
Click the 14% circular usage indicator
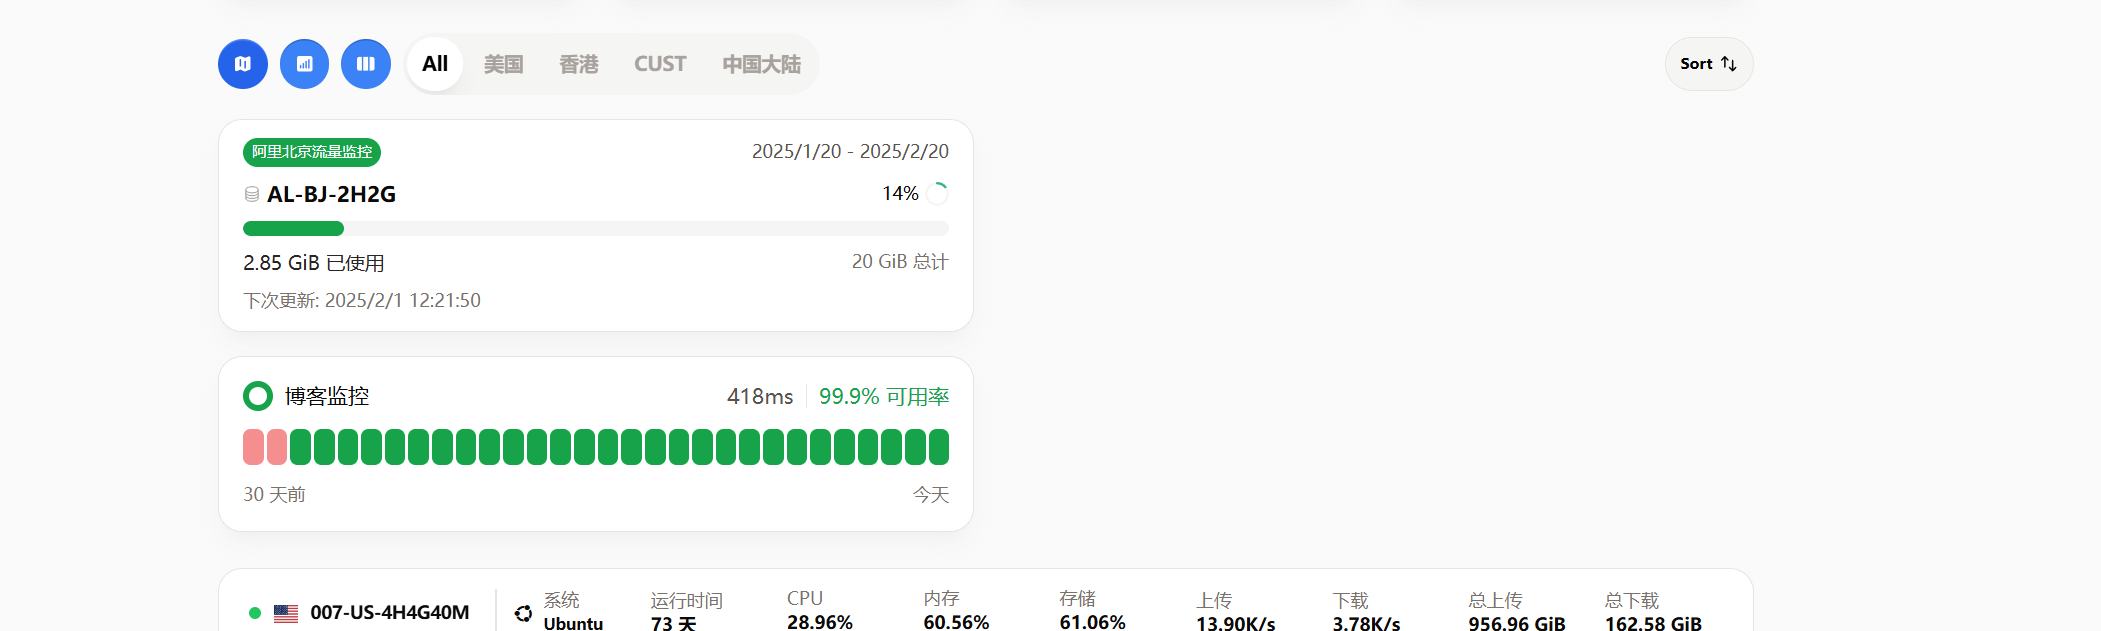tap(937, 193)
